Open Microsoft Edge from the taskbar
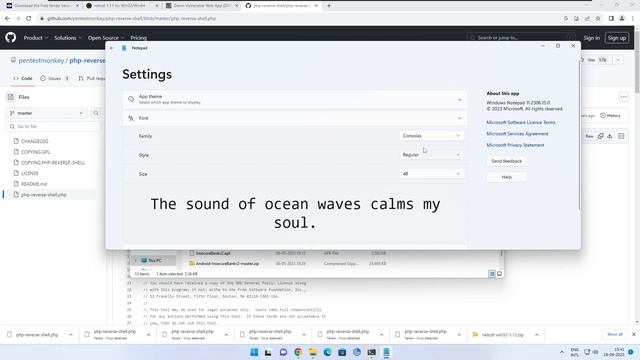Image resolution: width=640 pixels, height=360 pixels. tap(327, 352)
